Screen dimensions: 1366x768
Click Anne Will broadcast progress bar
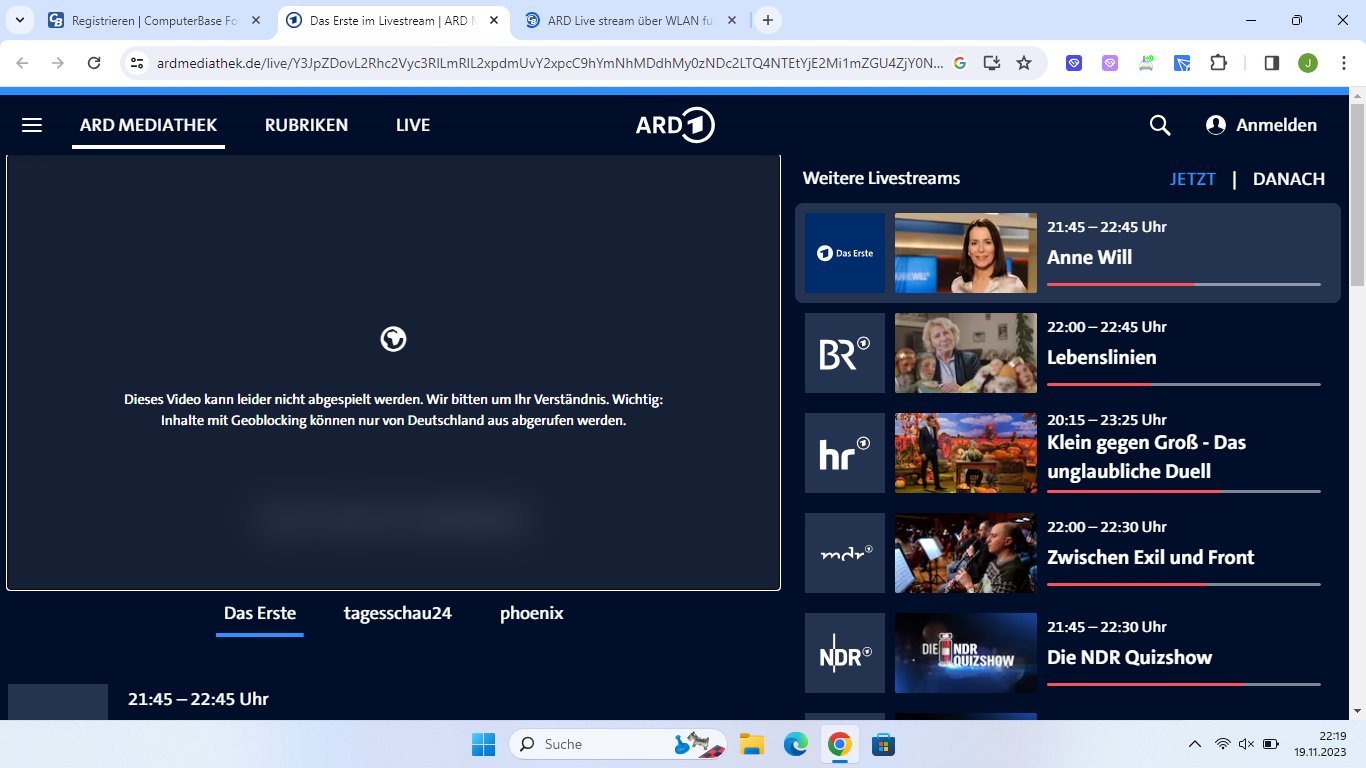pyautogui.click(x=1184, y=284)
